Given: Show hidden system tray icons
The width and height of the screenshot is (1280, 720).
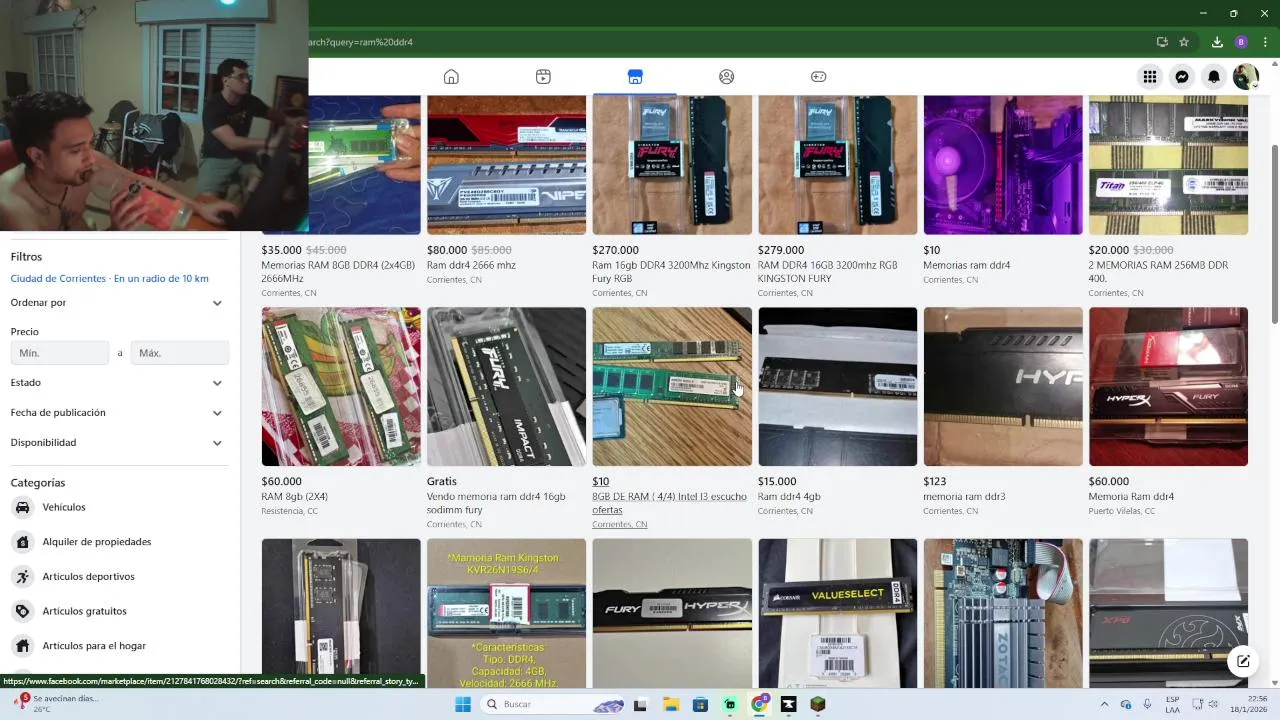Looking at the screenshot, I should [1104, 704].
